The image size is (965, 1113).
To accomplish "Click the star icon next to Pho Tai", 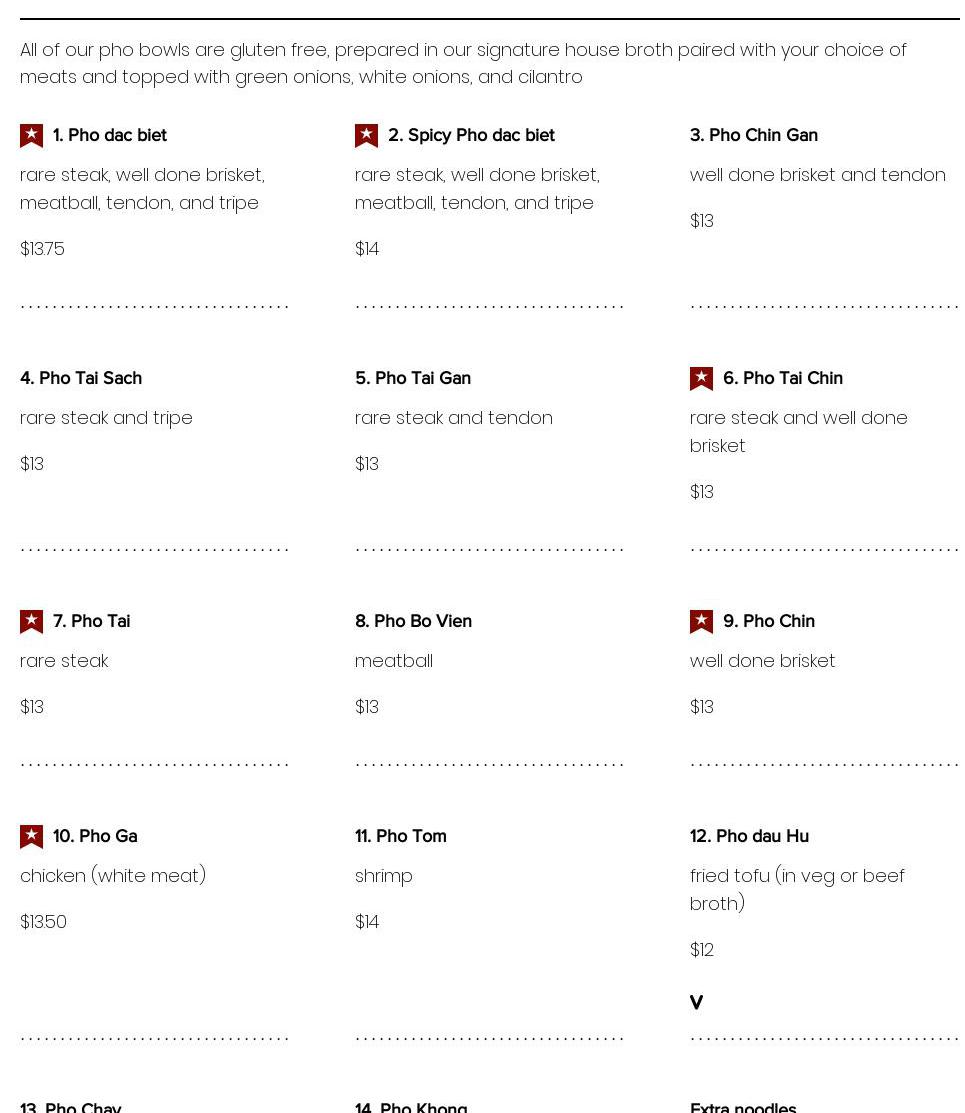I will pyautogui.click(x=32, y=621).
